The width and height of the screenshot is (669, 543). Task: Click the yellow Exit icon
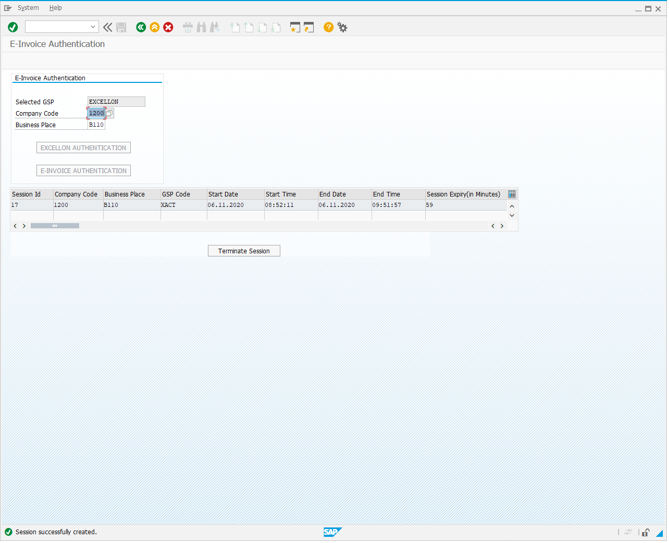pos(154,27)
